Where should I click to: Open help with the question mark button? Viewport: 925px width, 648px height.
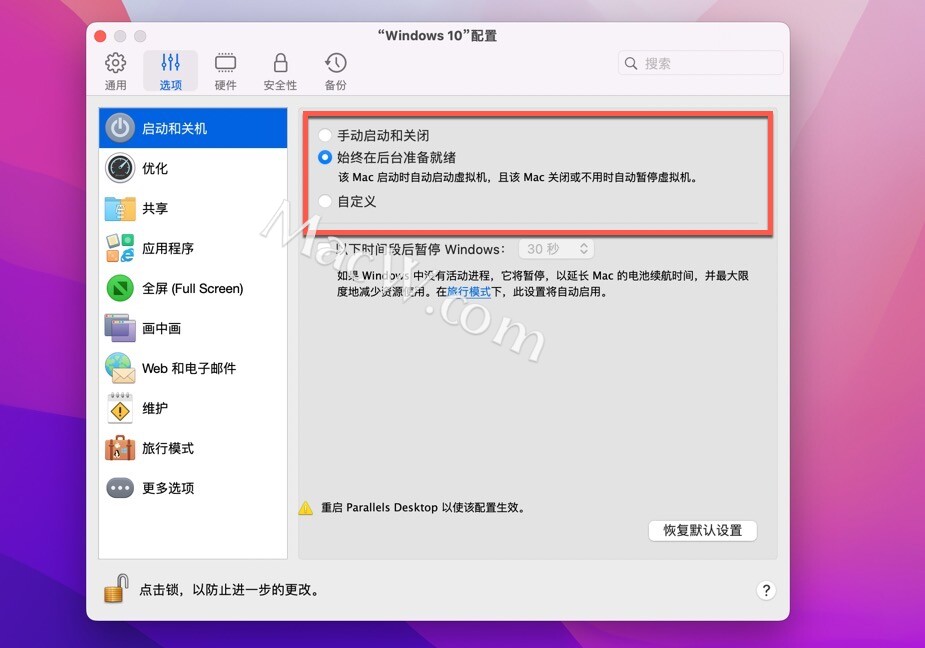766,590
